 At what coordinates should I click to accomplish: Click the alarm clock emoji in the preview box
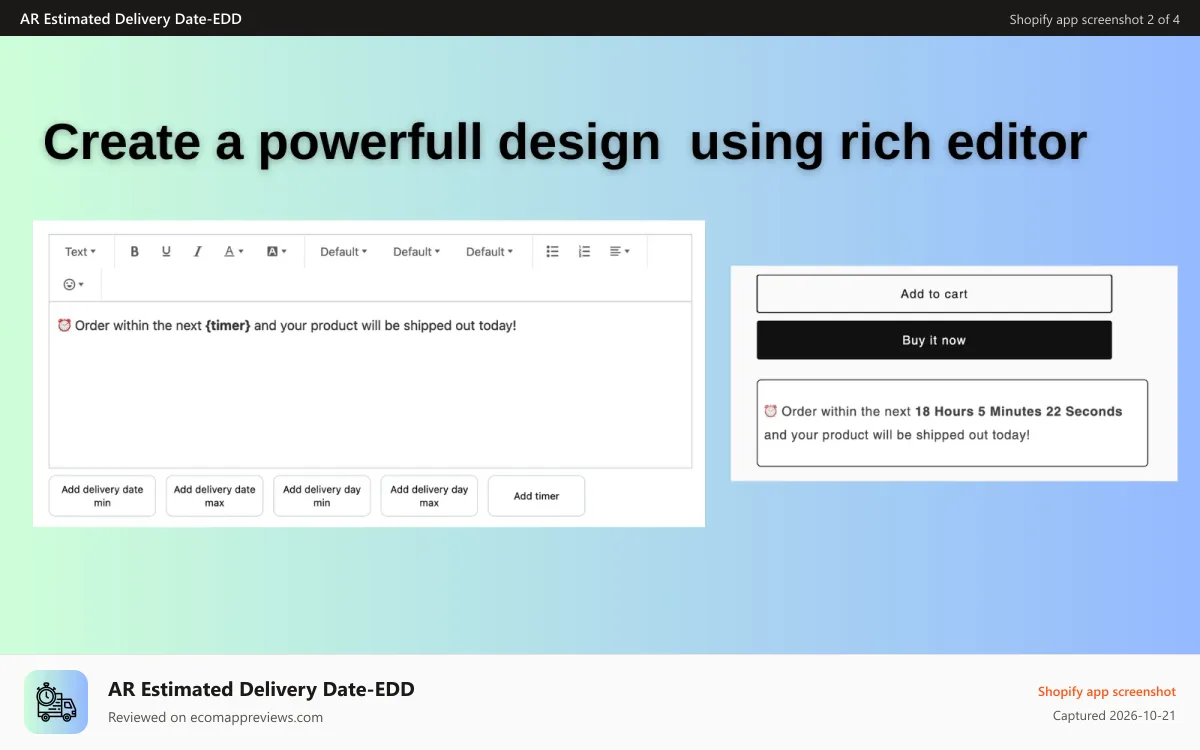tap(771, 411)
